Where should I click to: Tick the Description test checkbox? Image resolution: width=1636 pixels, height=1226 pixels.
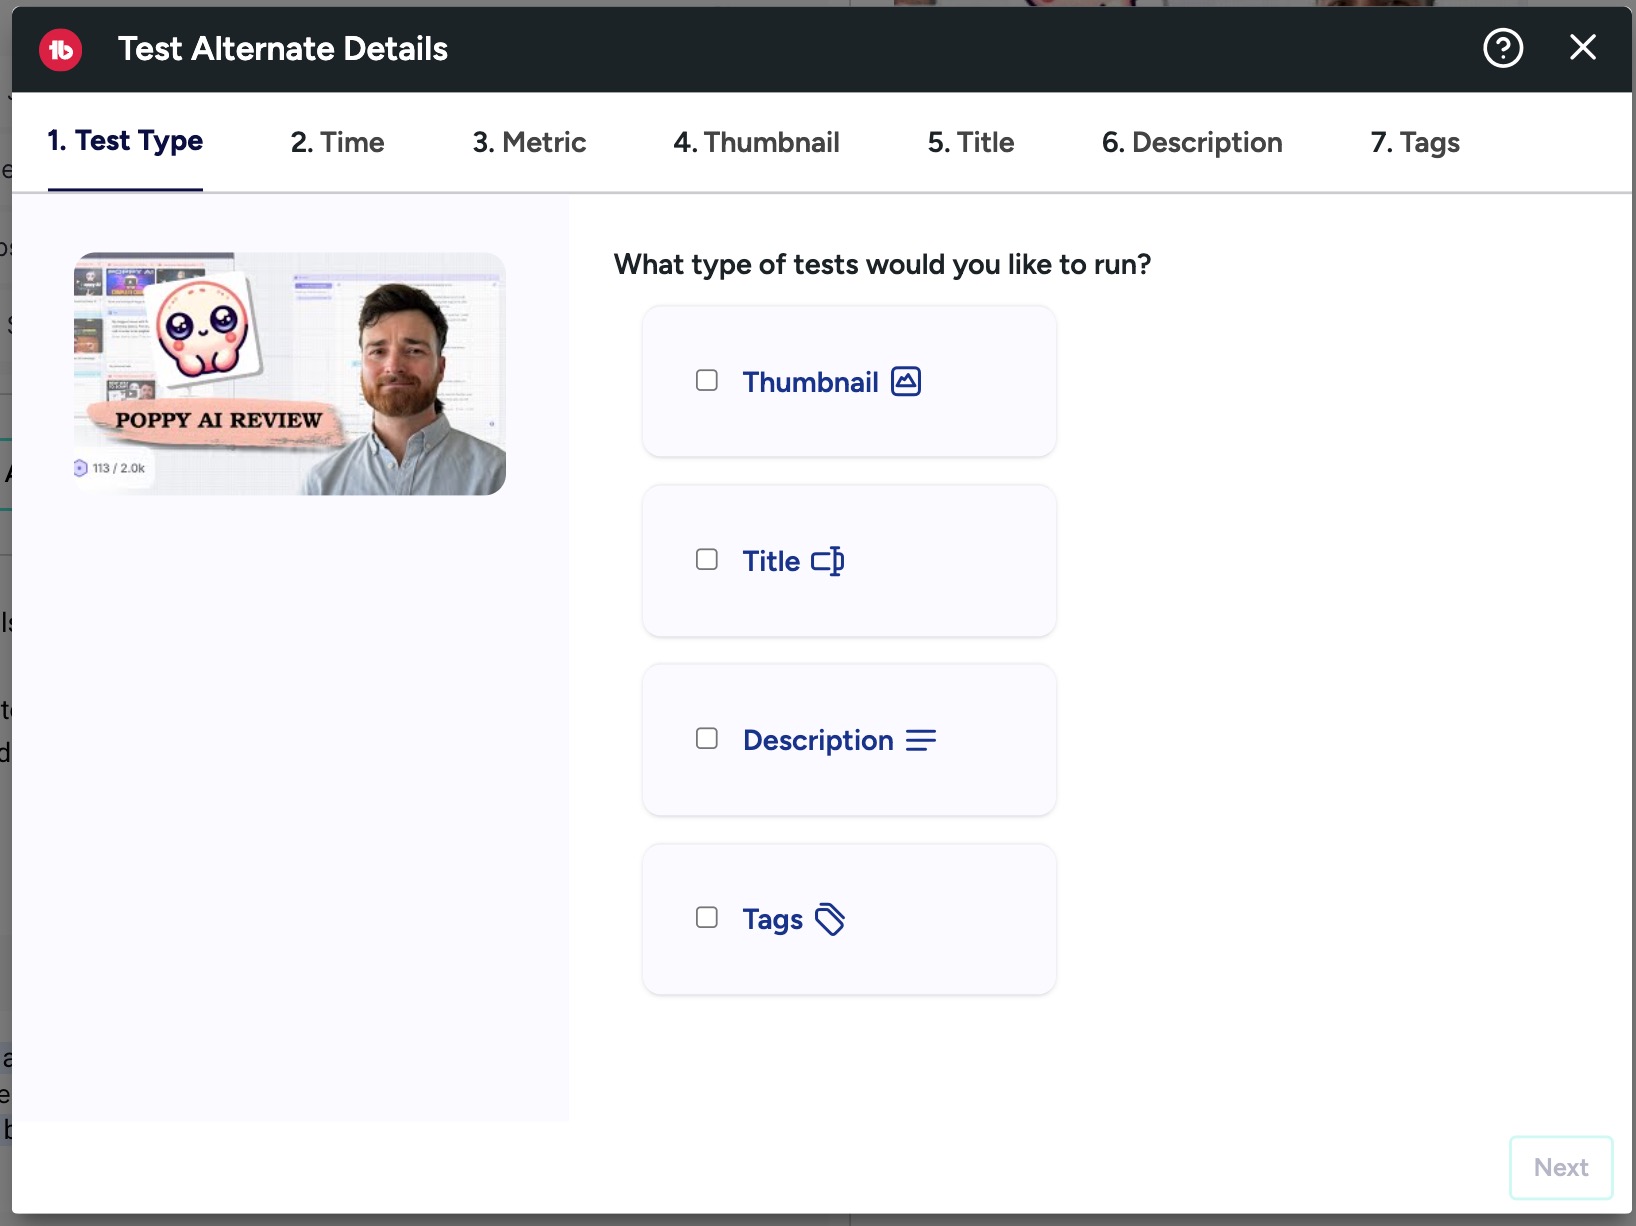point(707,739)
